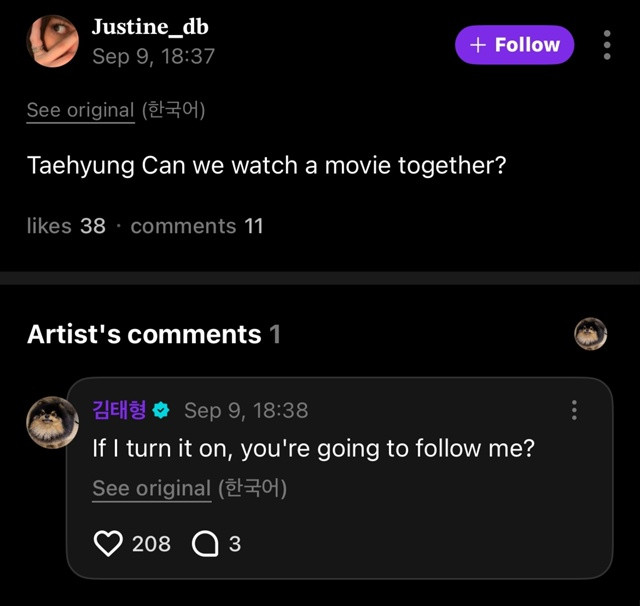Click the Artist's comments heading

point(144,334)
